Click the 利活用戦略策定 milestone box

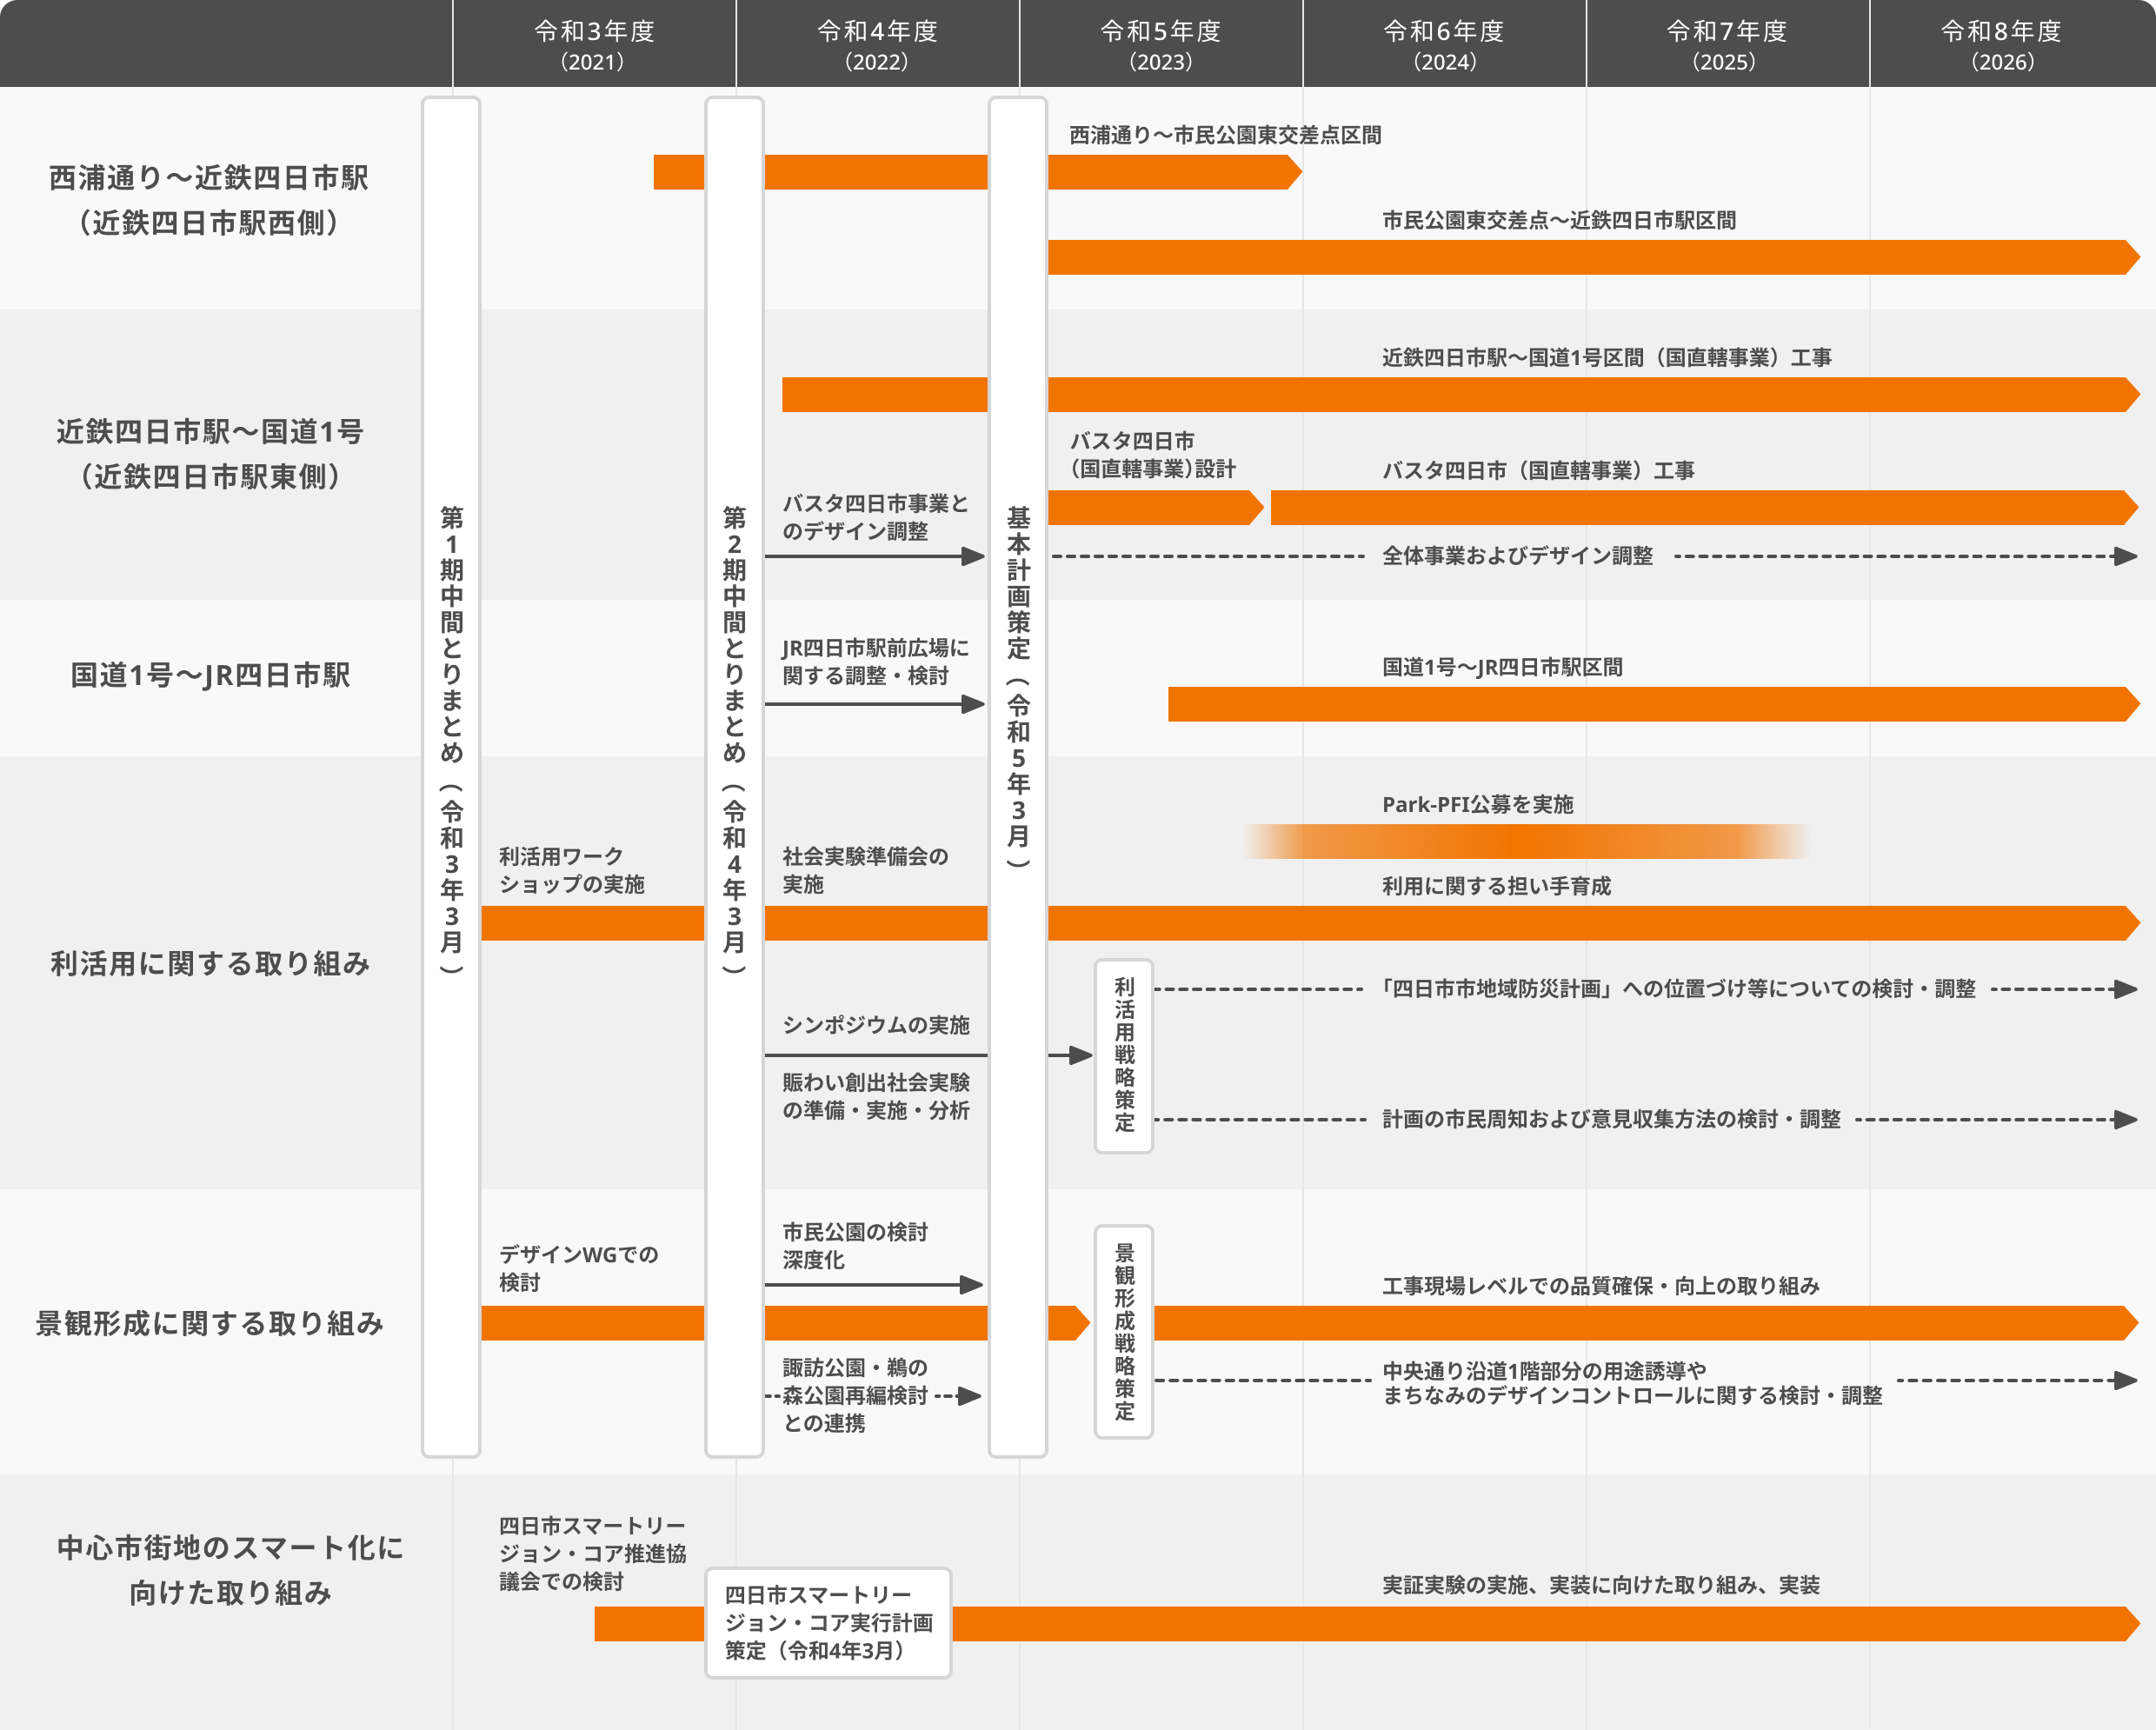[1124, 1056]
